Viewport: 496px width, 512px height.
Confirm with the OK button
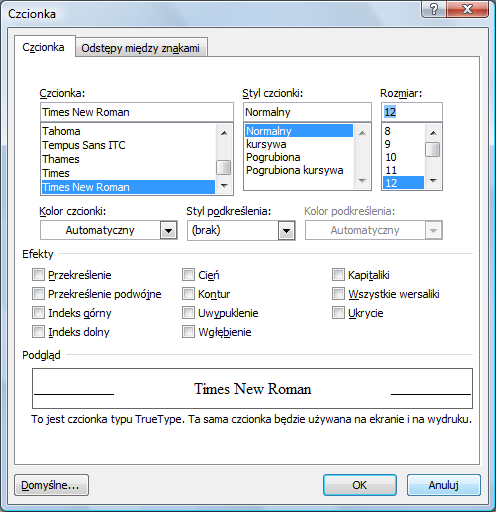pos(360,485)
